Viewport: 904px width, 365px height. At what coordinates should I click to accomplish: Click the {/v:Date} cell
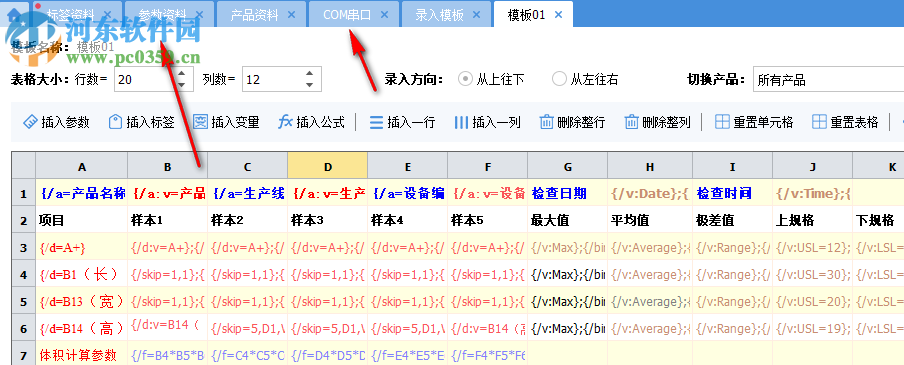point(650,193)
